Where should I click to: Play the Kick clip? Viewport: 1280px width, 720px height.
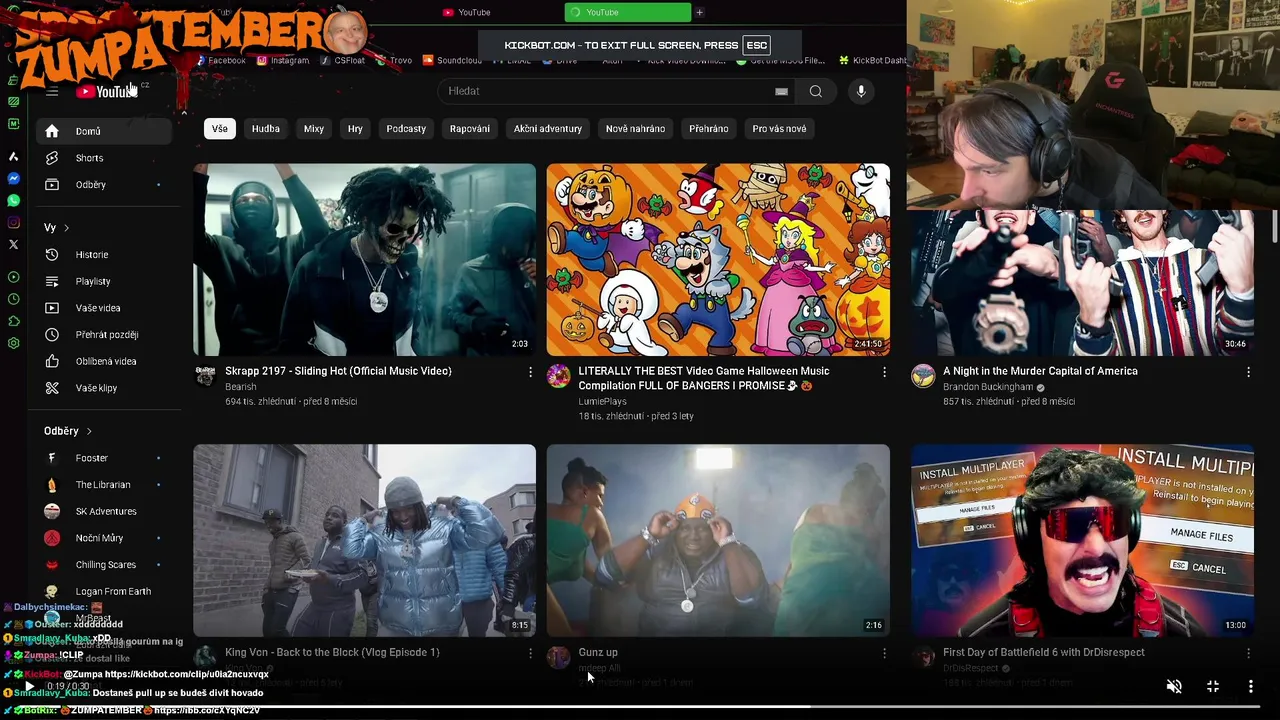(29, 687)
